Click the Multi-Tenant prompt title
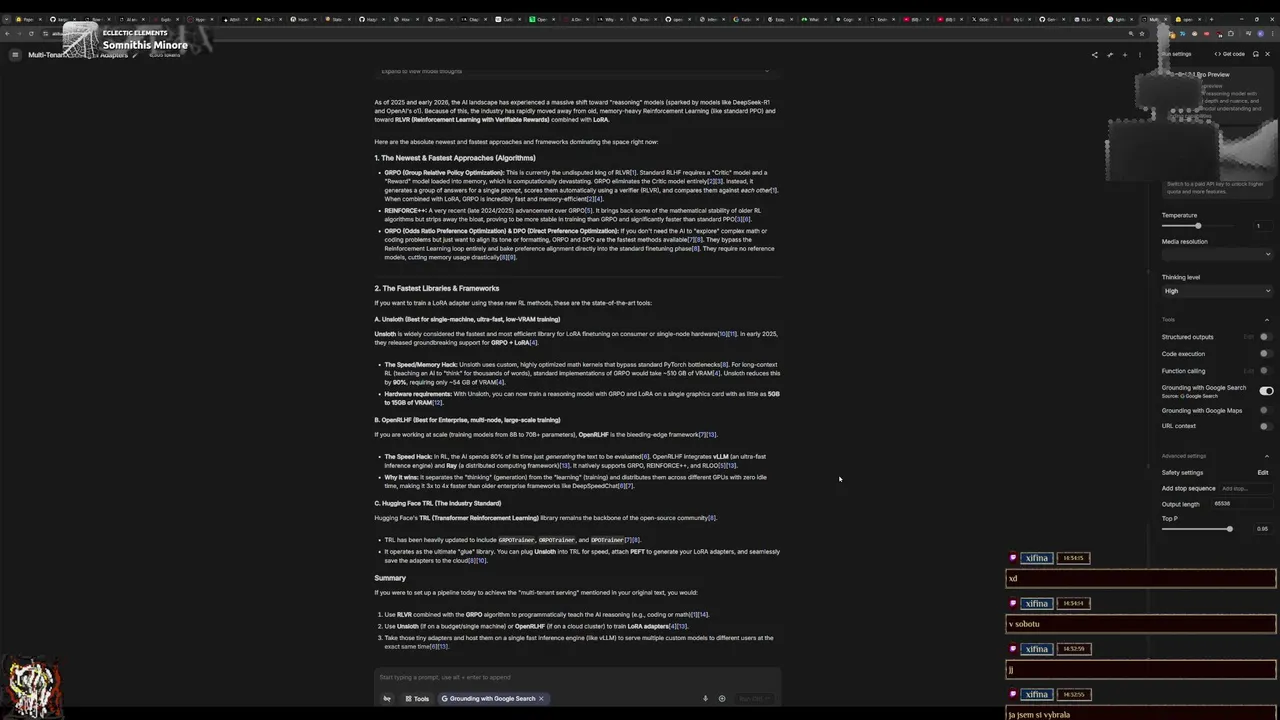Screen dimensions: 1280x720 (x=78, y=55)
